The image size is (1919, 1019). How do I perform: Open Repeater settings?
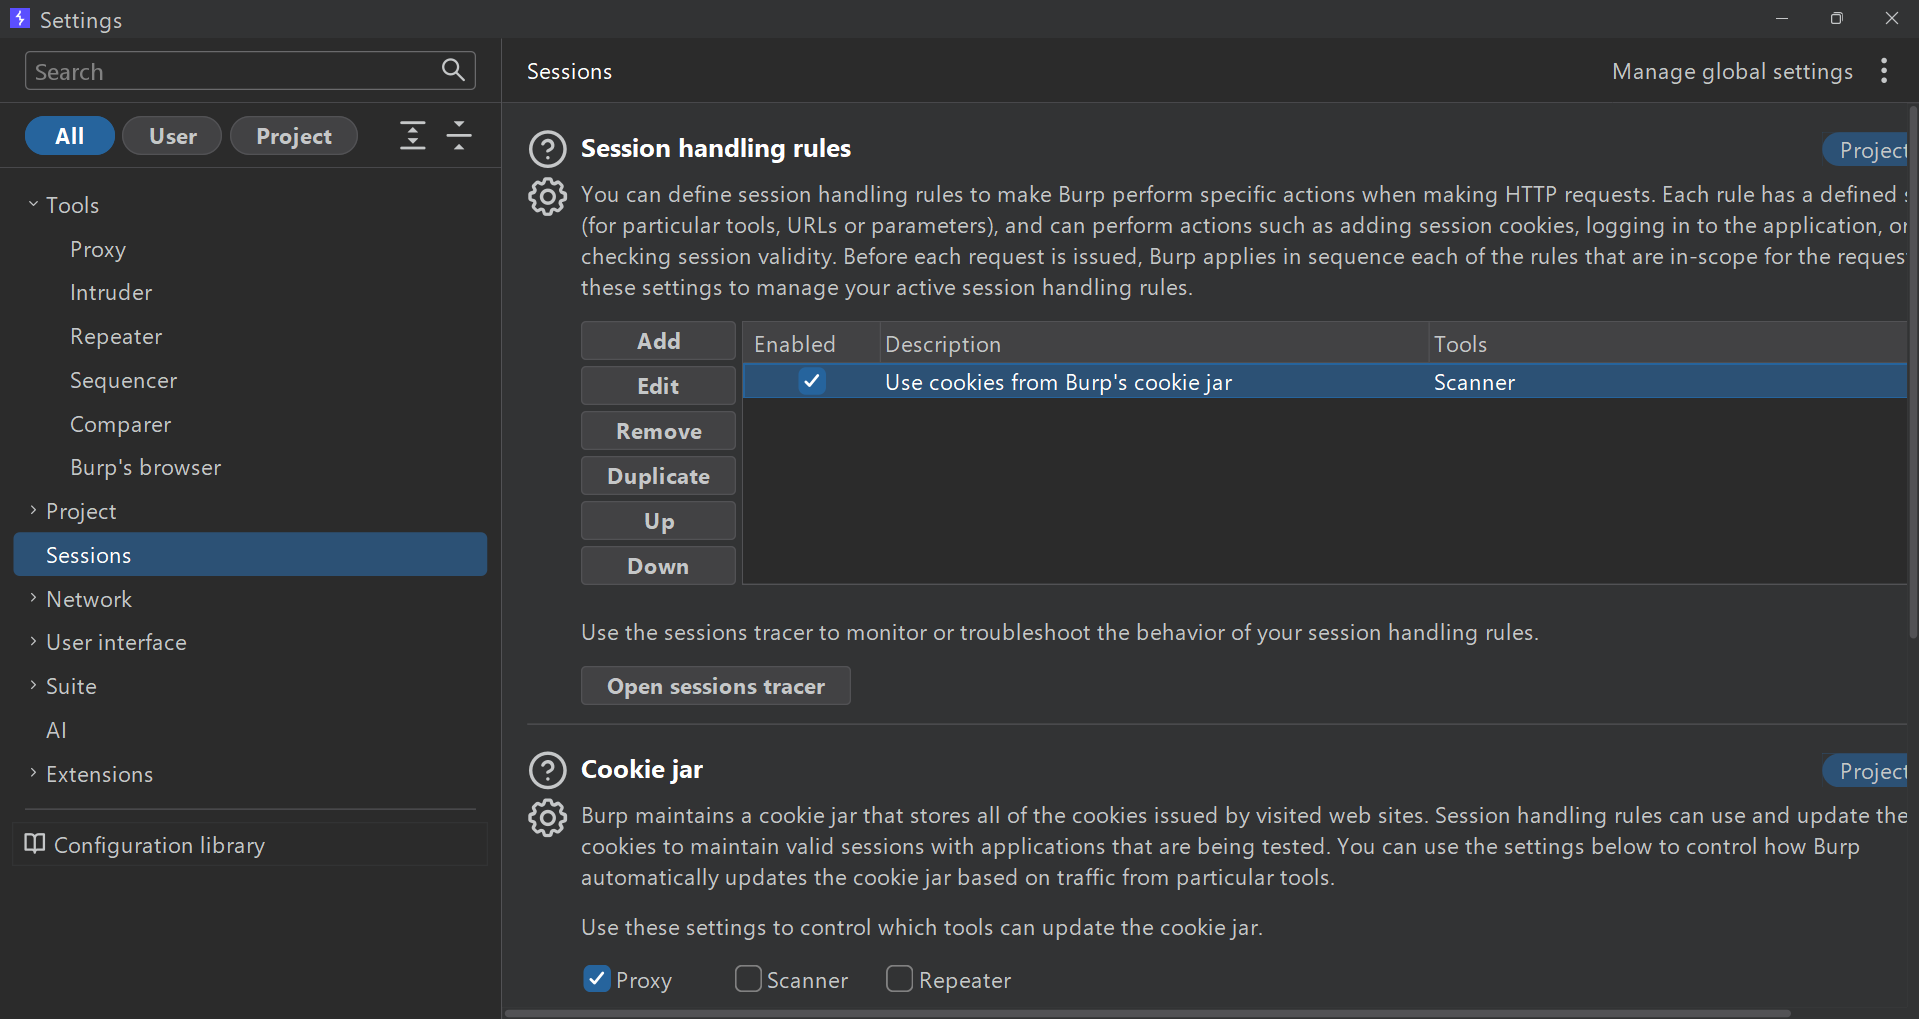[x=116, y=337]
